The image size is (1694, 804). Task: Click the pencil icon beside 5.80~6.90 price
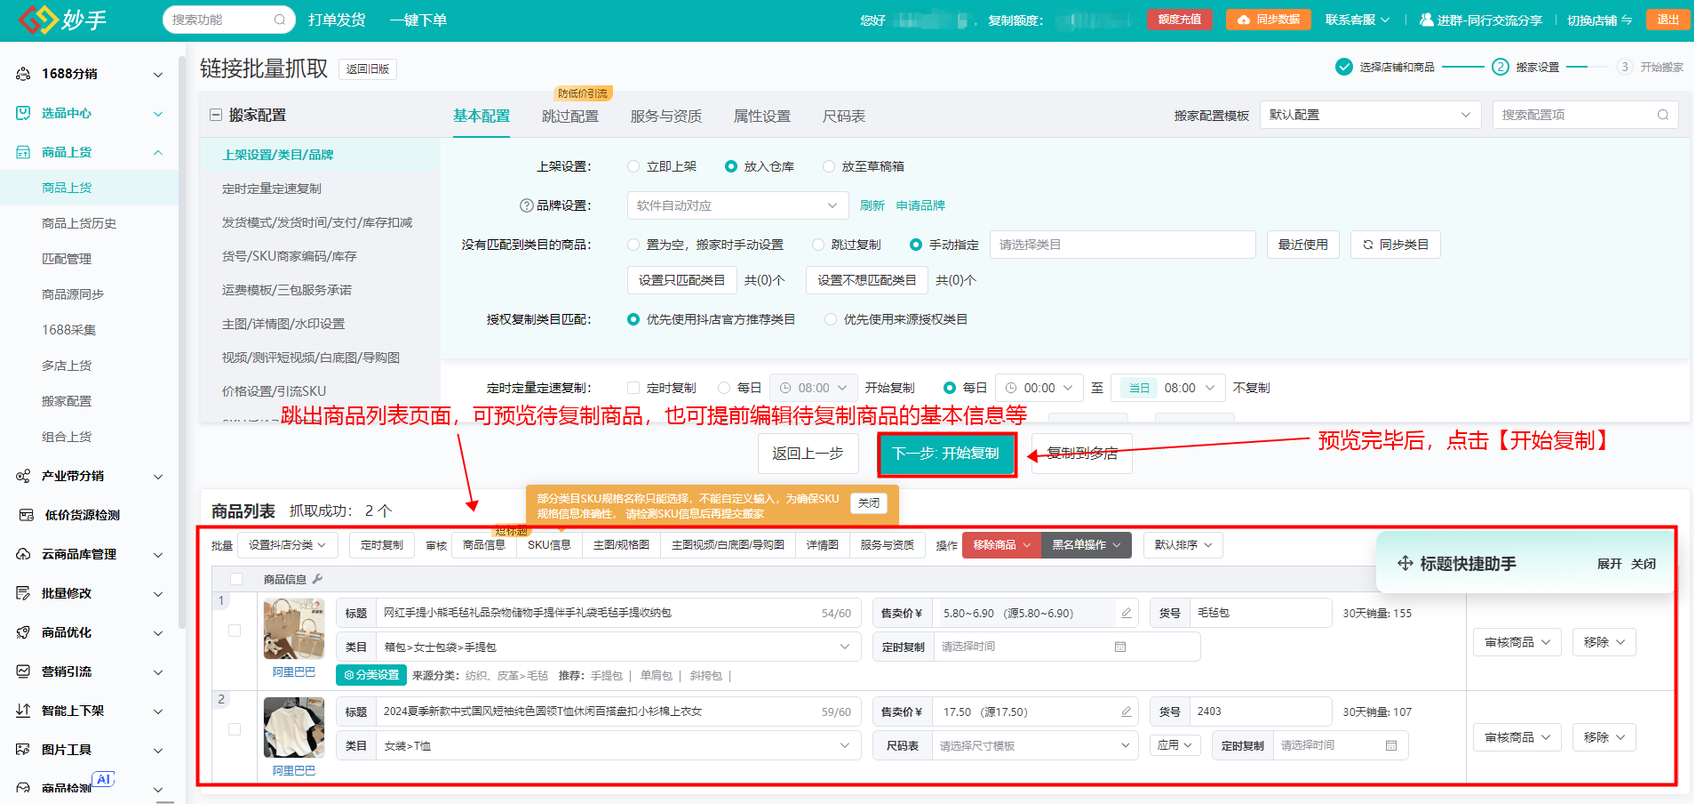[x=1126, y=613]
